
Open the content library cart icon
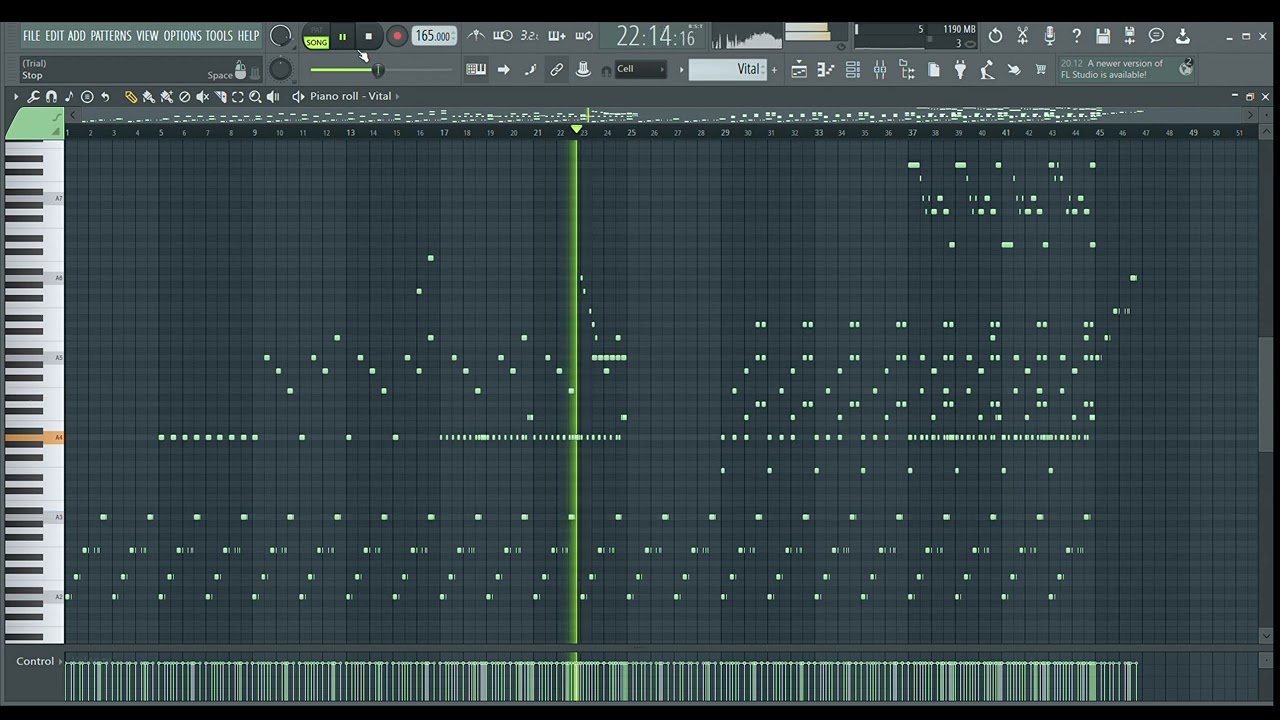[x=1041, y=69]
